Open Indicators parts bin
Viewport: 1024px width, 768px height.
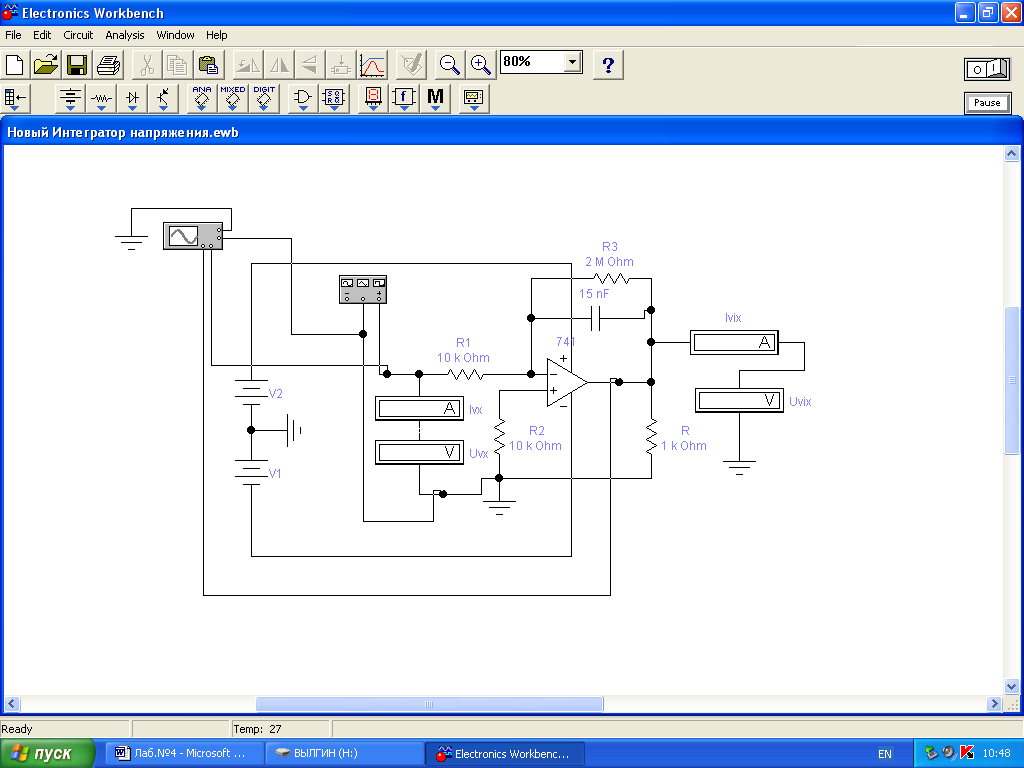[373, 99]
